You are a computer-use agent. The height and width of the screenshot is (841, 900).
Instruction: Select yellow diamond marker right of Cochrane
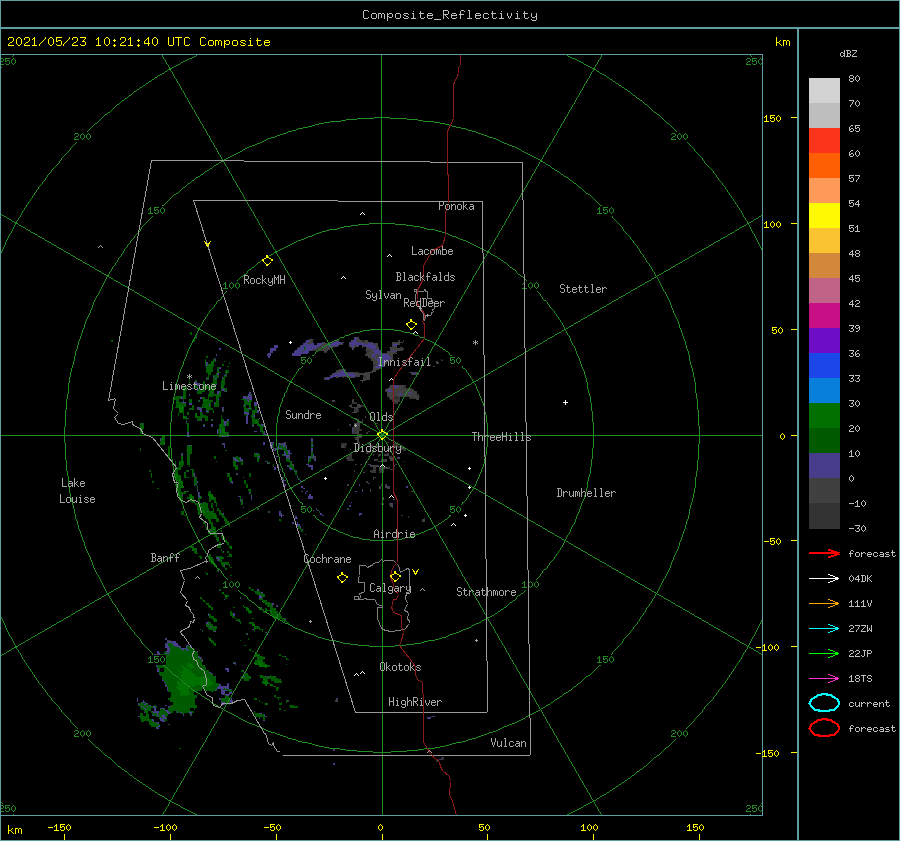(x=342, y=578)
